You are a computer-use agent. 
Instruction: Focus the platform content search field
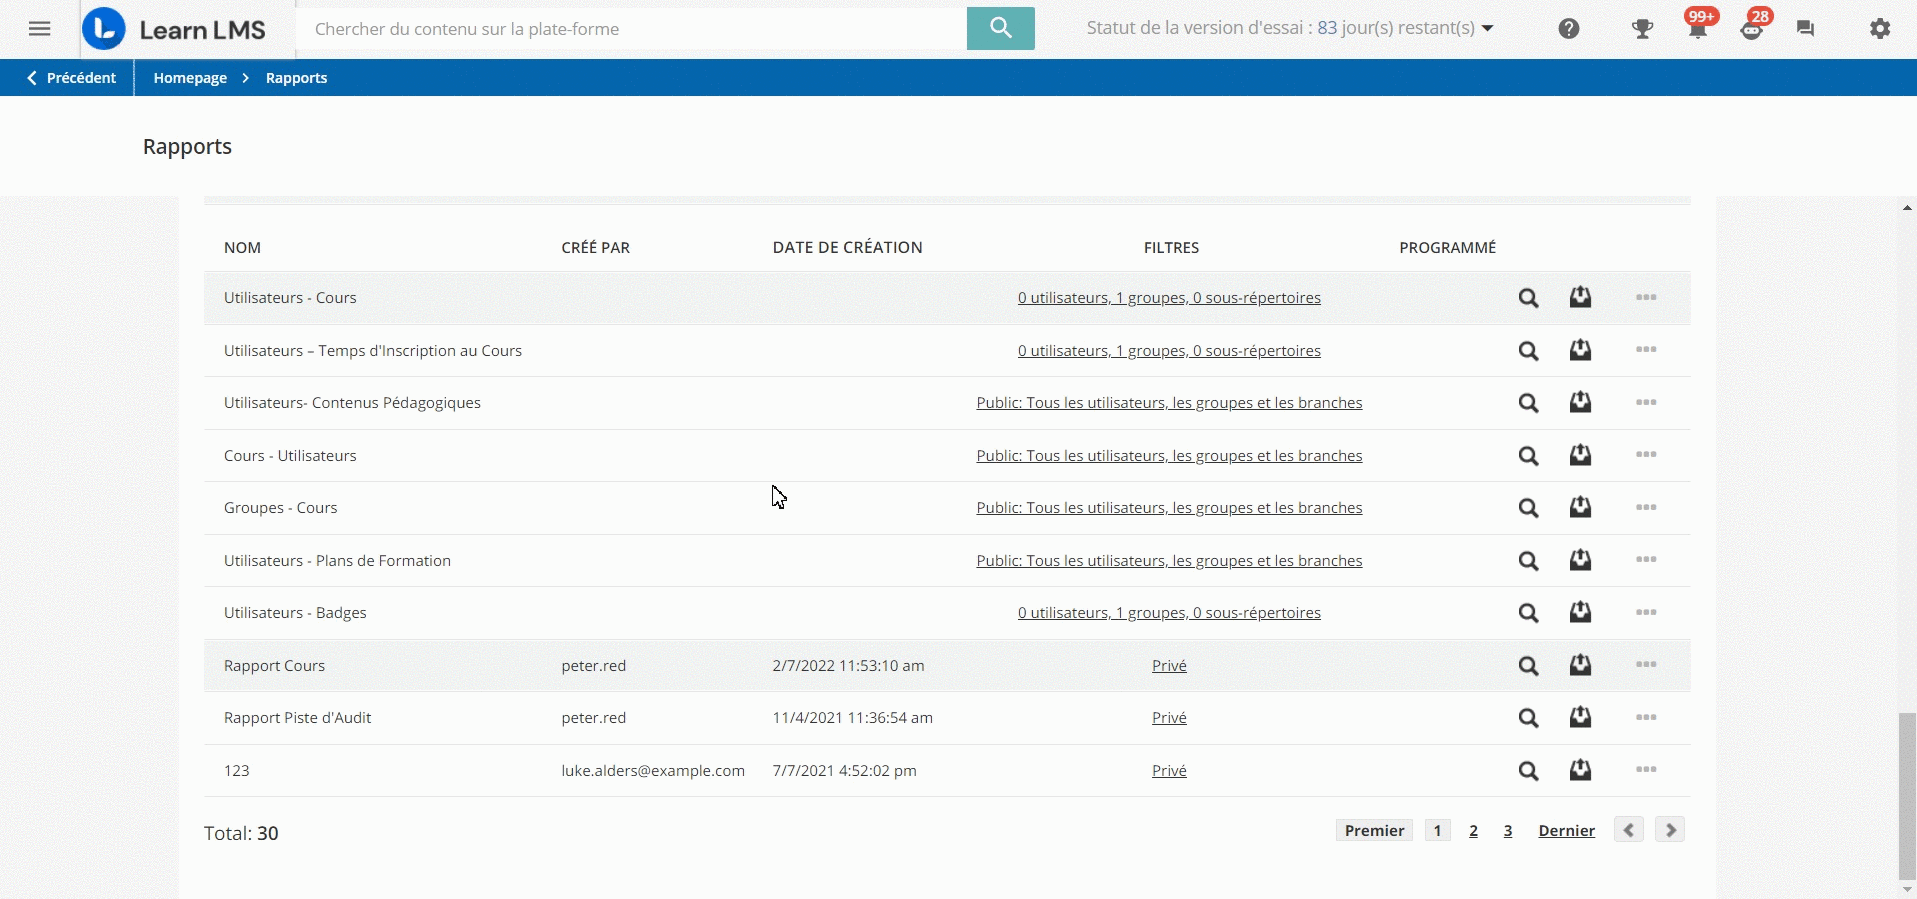(630, 29)
